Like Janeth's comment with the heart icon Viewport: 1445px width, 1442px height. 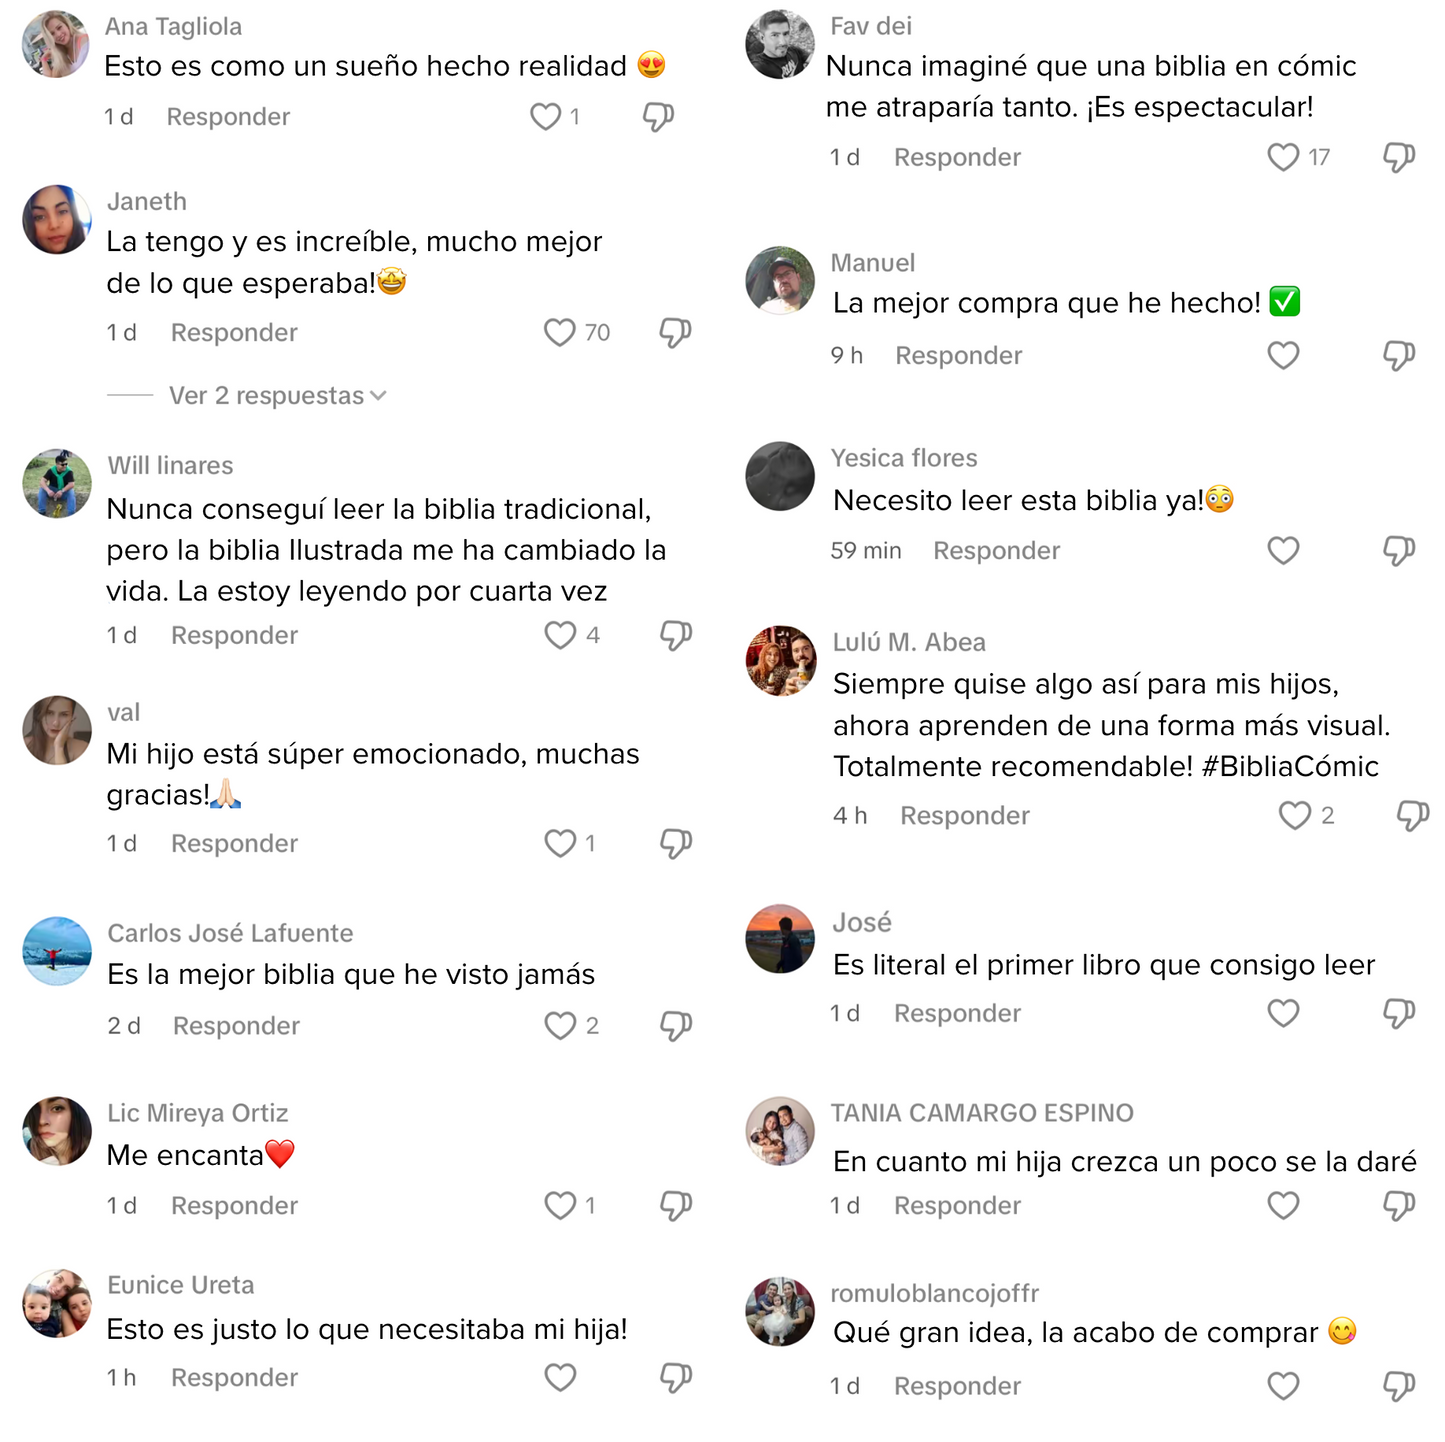pyautogui.click(x=559, y=333)
